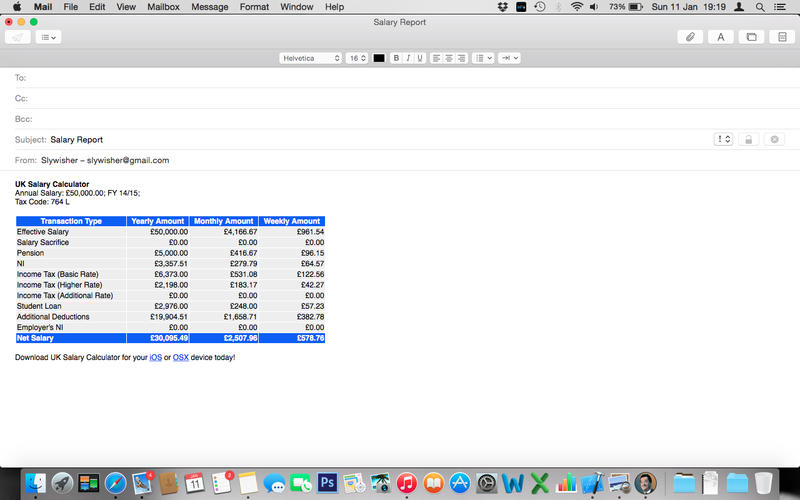Toggle underline formatting

(x=419, y=58)
